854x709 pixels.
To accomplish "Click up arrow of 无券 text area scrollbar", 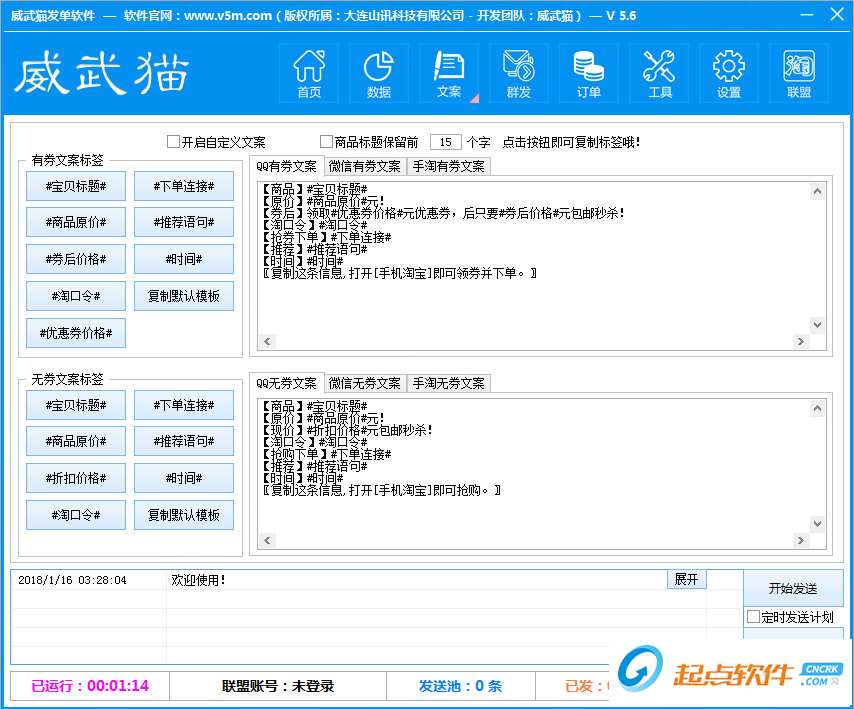I will [x=817, y=408].
